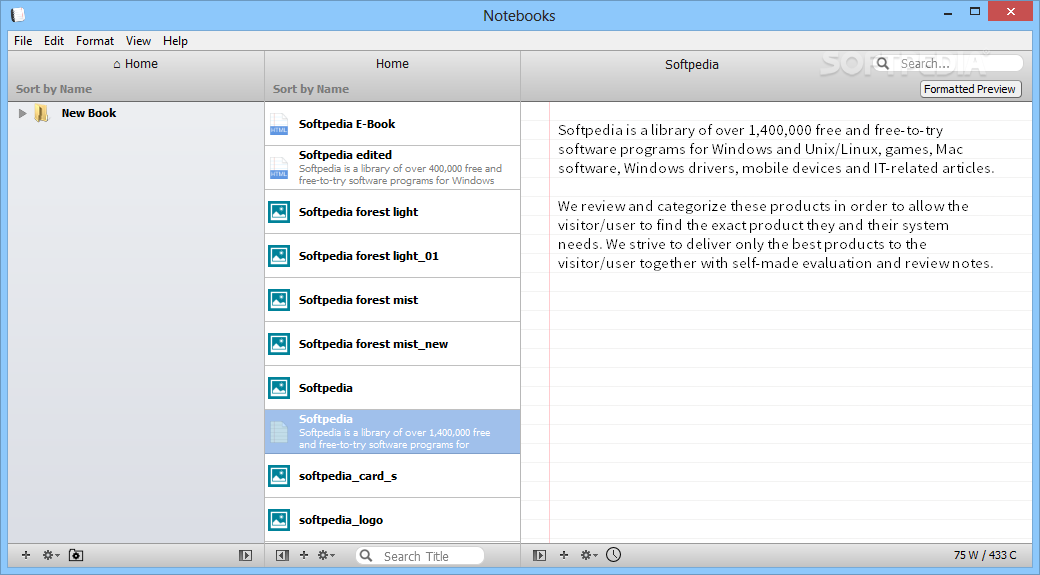1040x575 pixels.
Task: Open the View menu
Action: (x=139, y=40)
